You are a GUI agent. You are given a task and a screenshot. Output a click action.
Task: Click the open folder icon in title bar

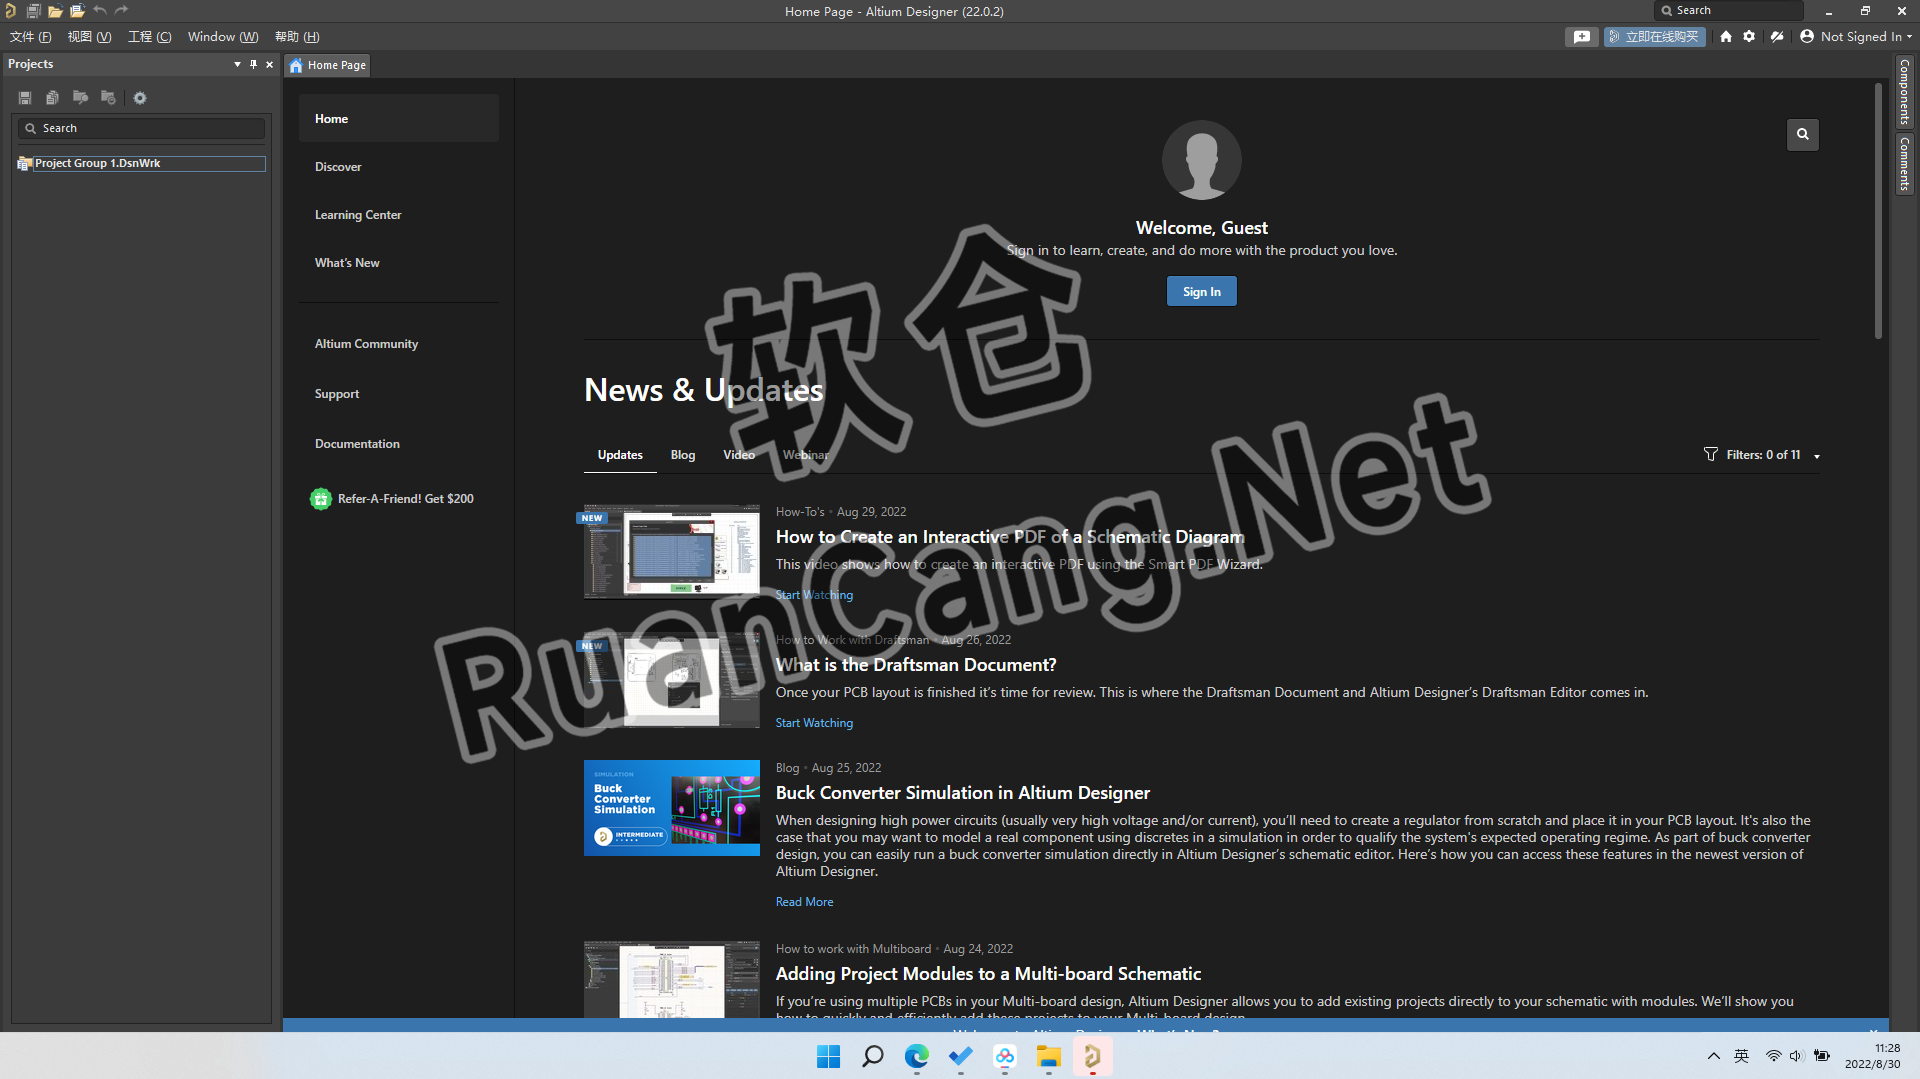(55, 11)
